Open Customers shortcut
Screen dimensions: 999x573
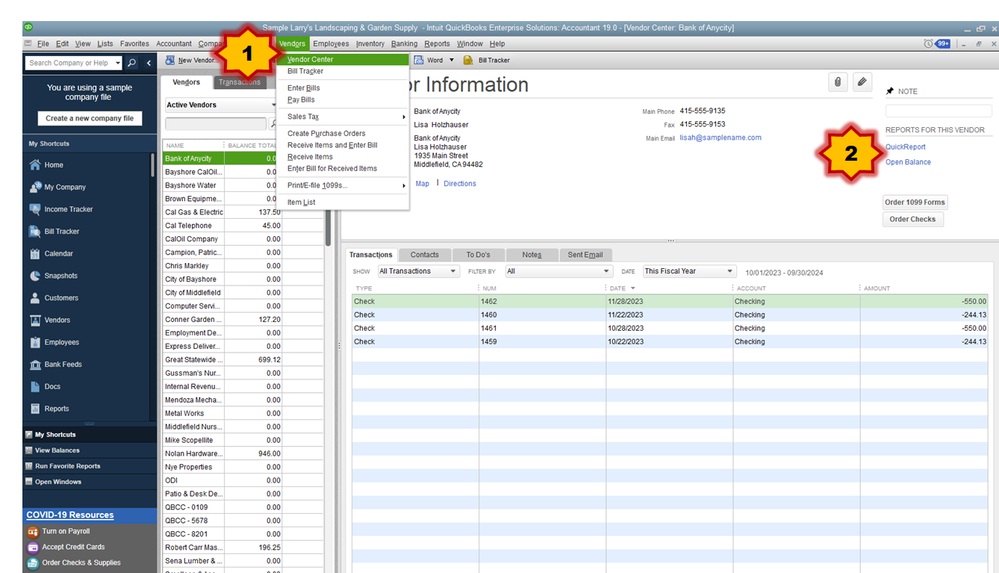(x=61, y=298)
